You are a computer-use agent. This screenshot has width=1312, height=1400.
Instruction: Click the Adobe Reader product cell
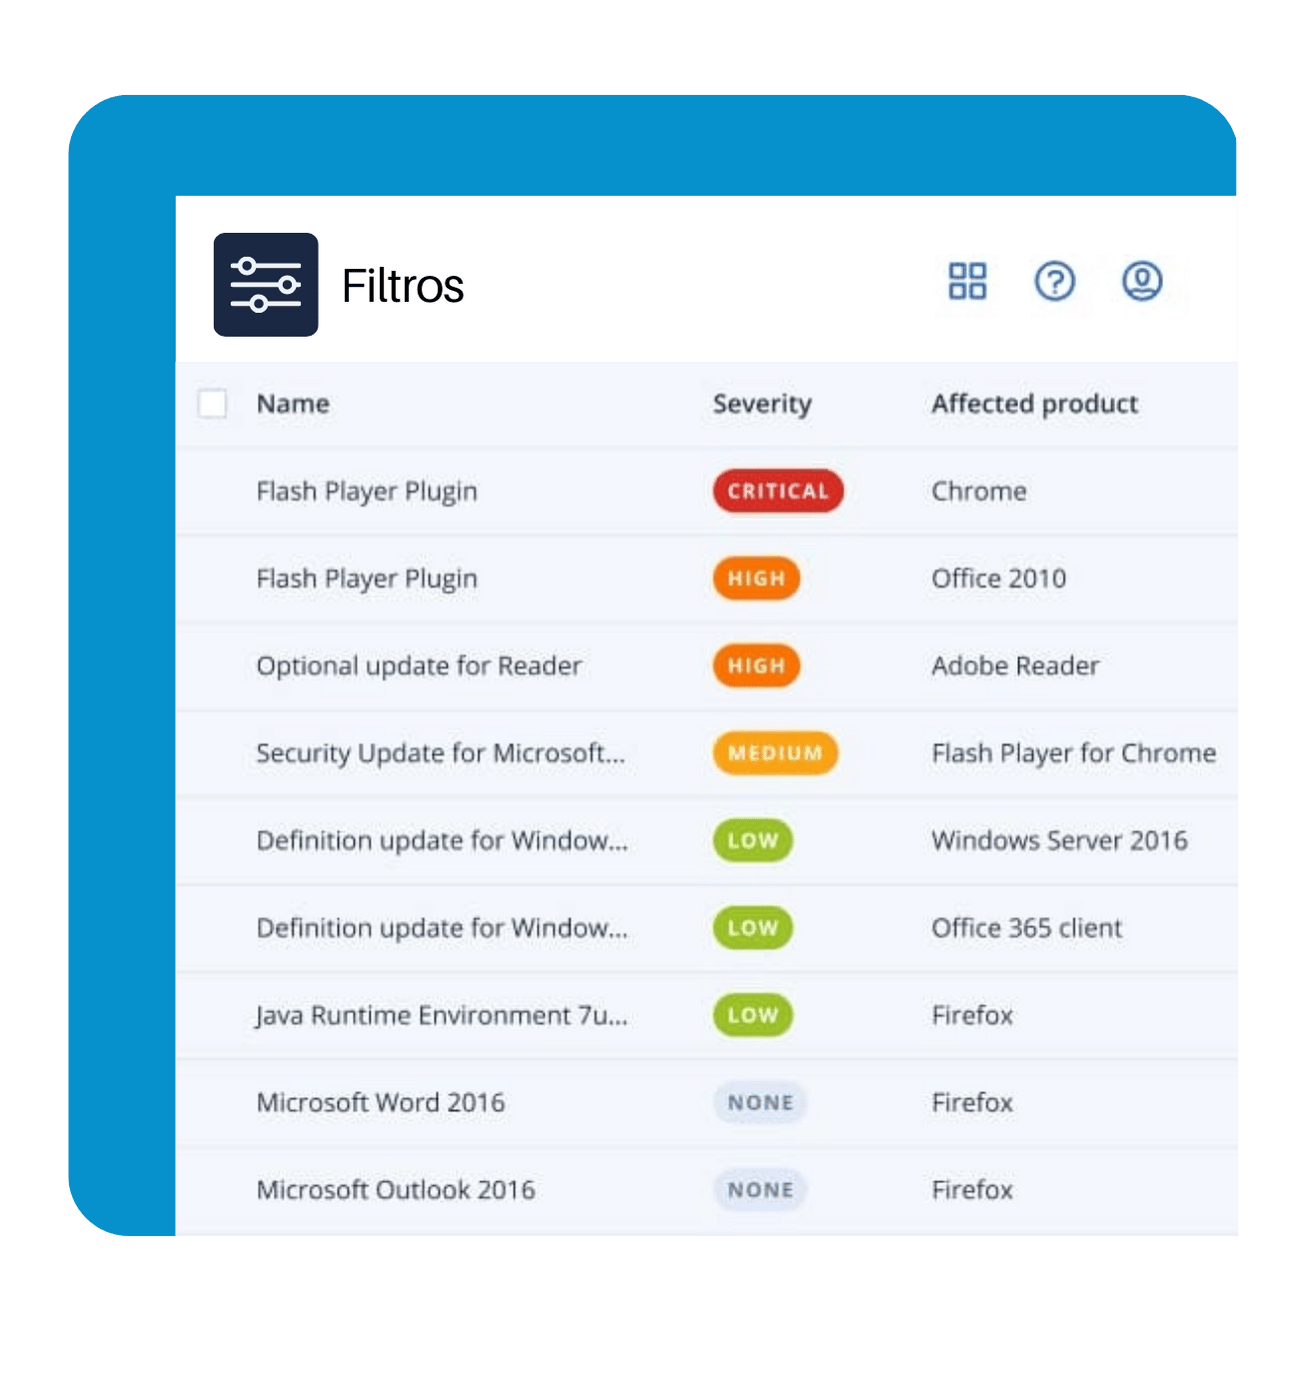tap(1015, 666)
